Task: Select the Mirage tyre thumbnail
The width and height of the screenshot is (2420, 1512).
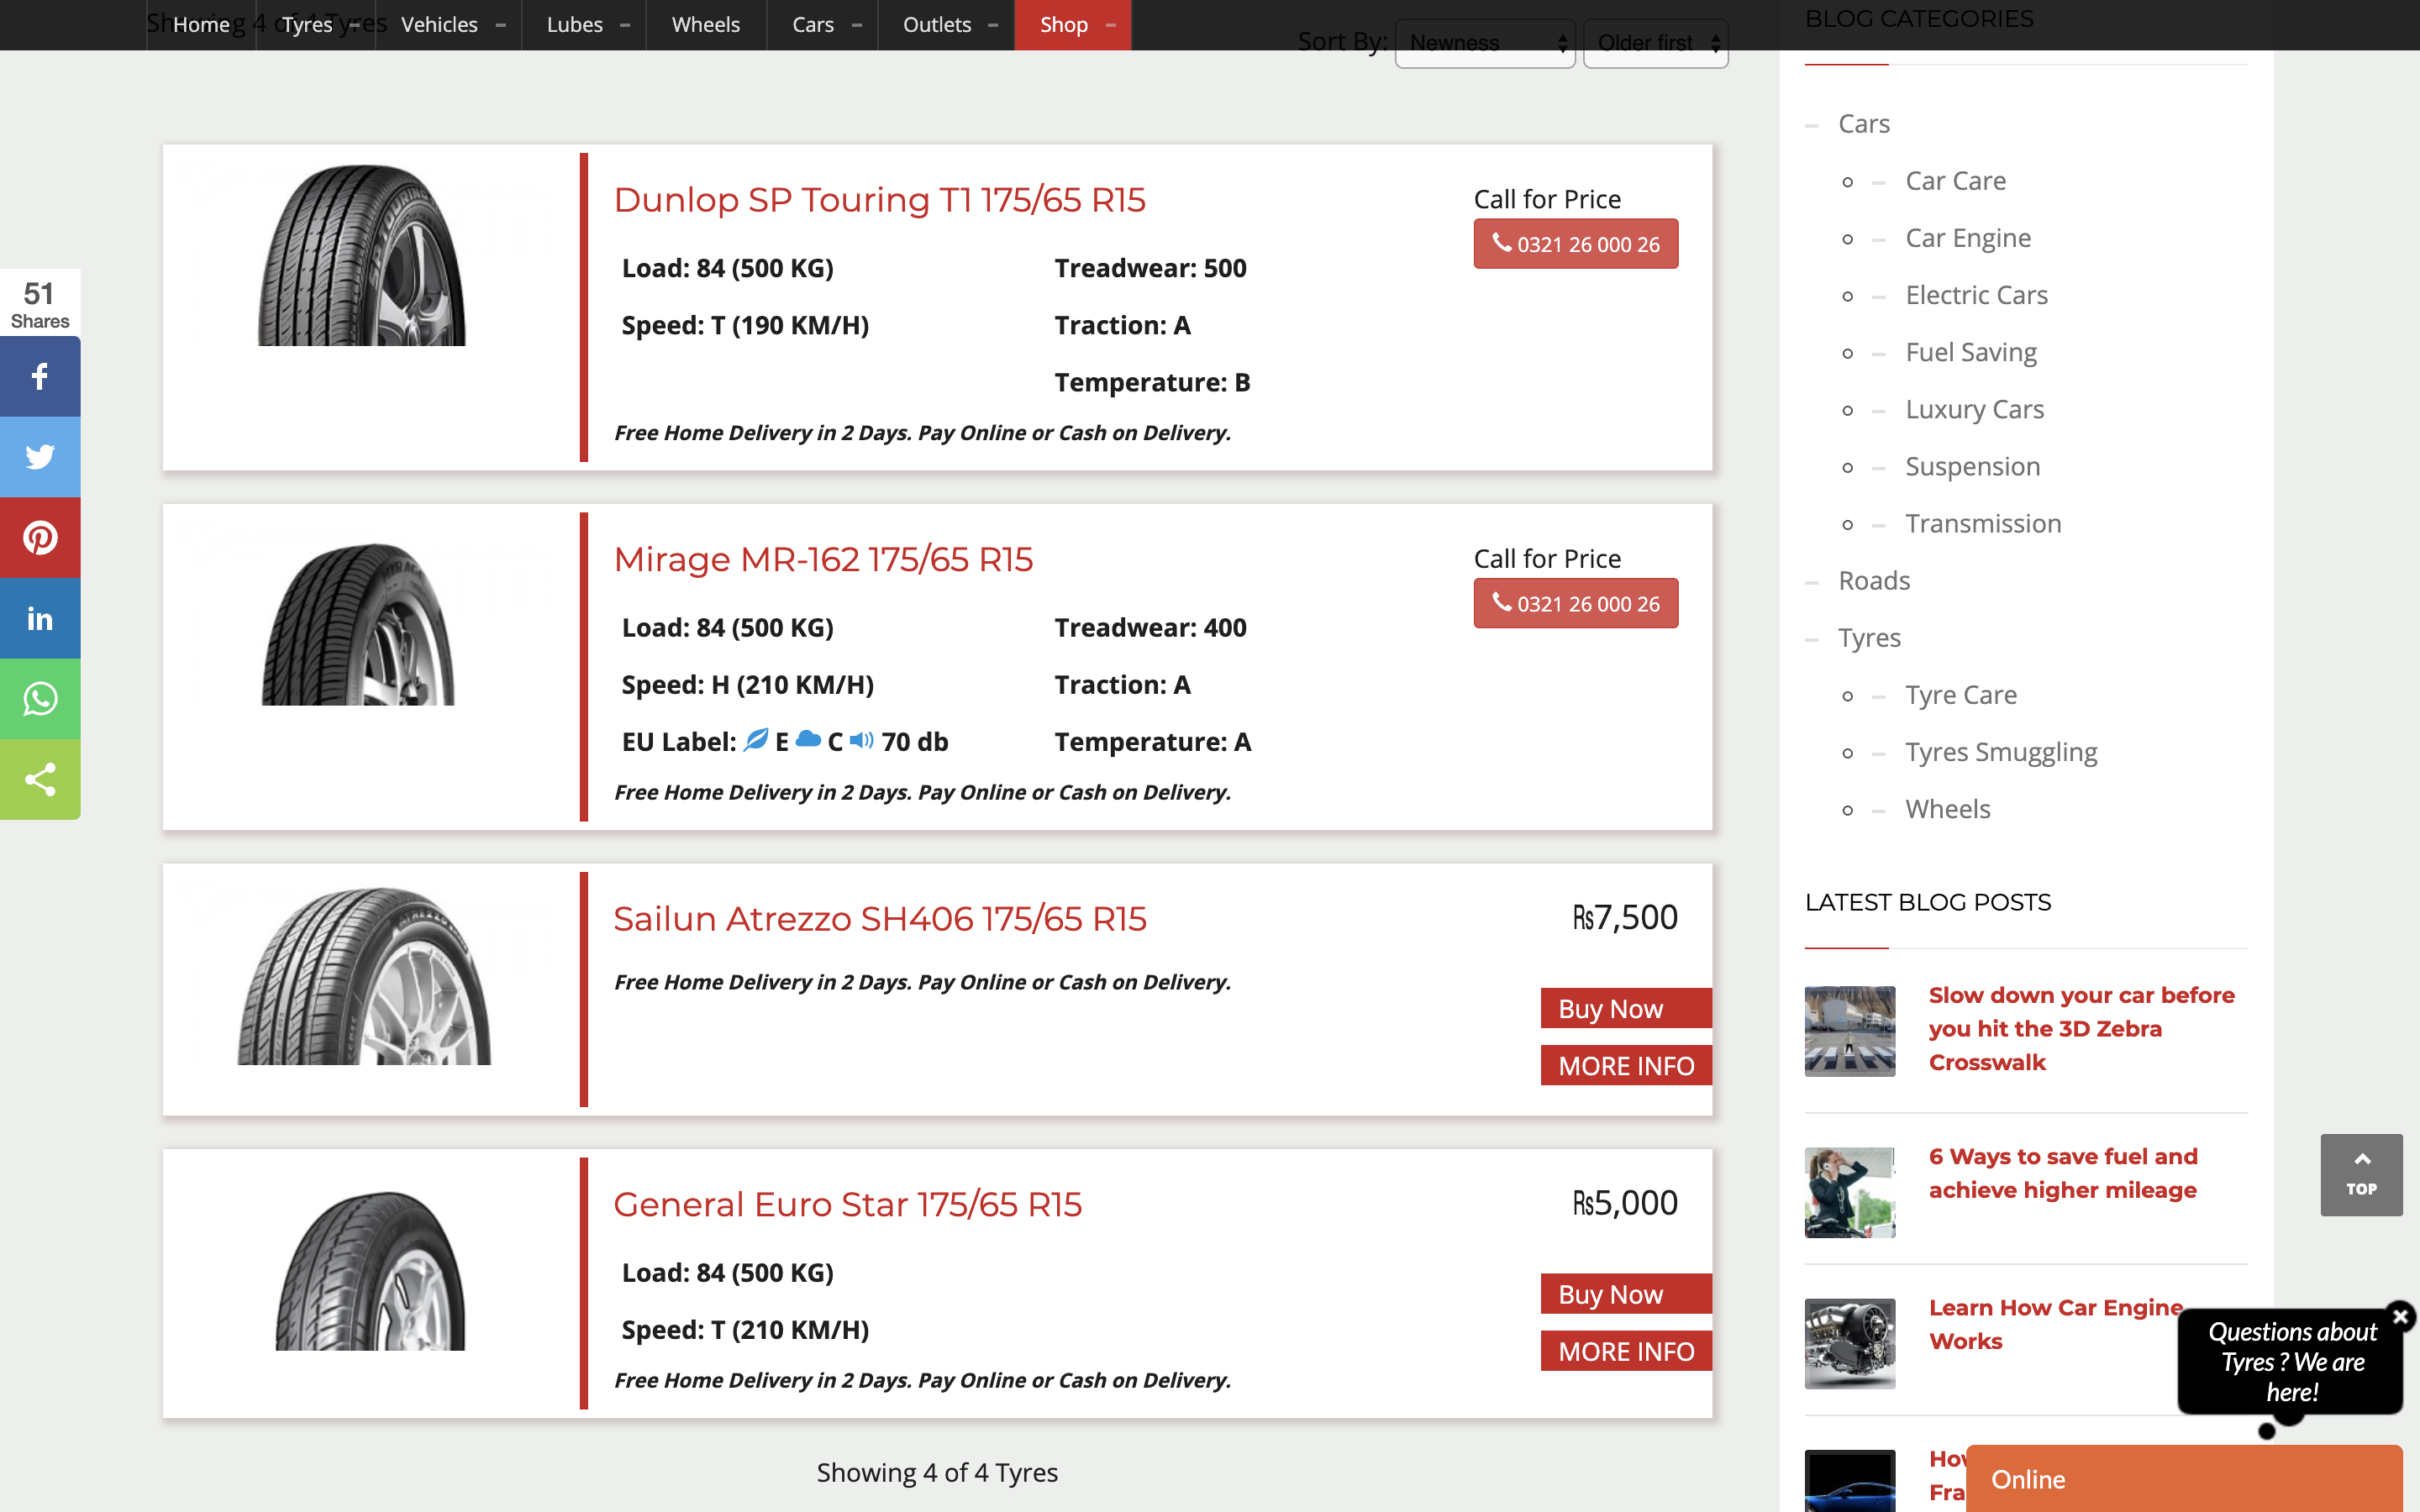Action: coord(359,623)
